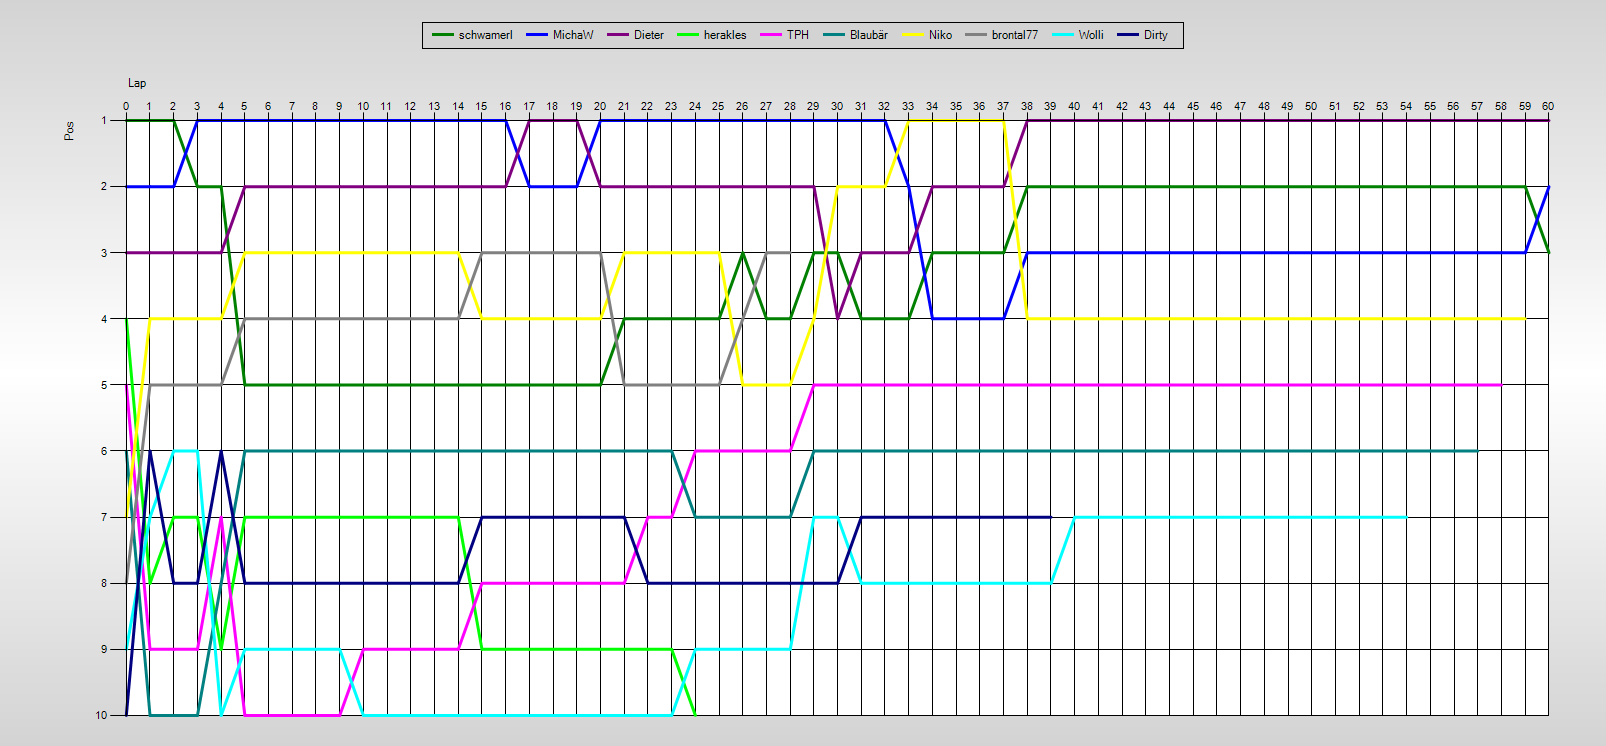1606x746 pixels.
Task: Select the Dirty name in the legend
Action: 1156,35
